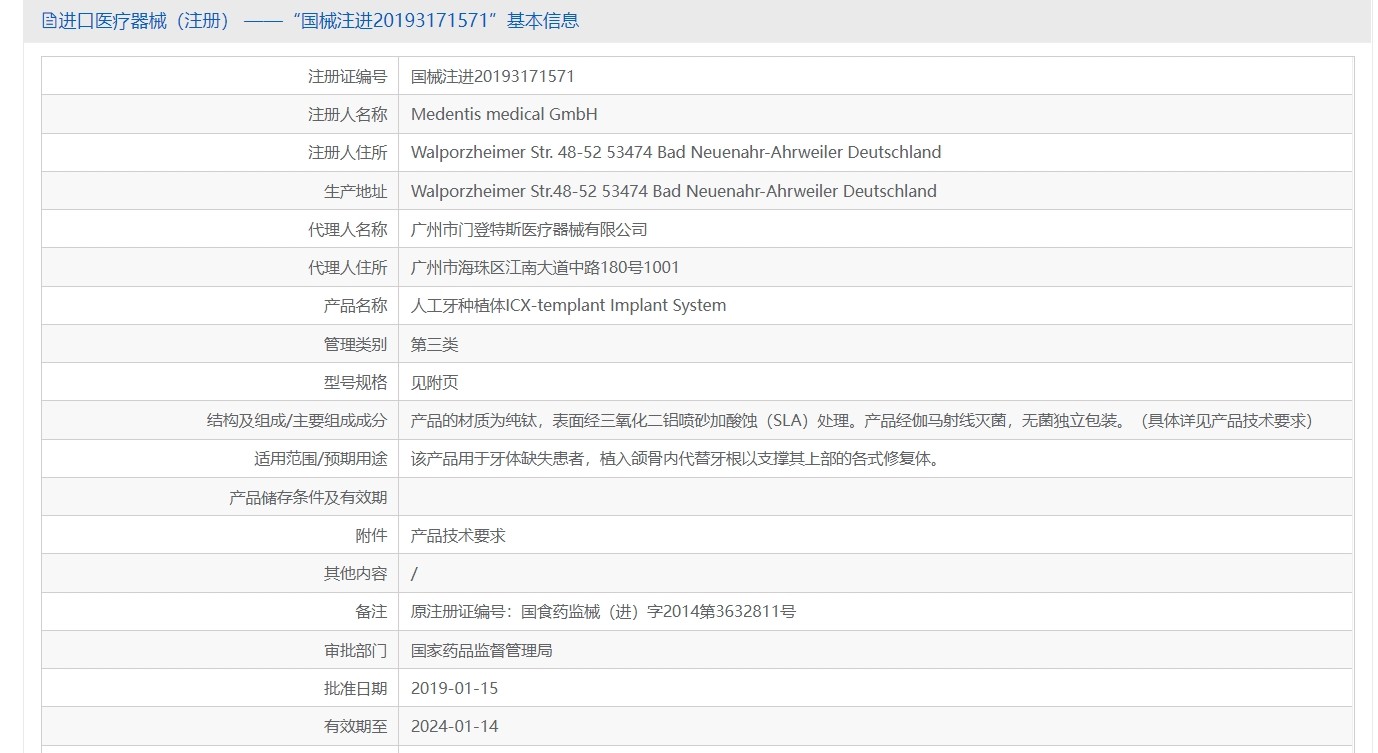
Task: Click the 审批部门 label
Action: (355, 650)
